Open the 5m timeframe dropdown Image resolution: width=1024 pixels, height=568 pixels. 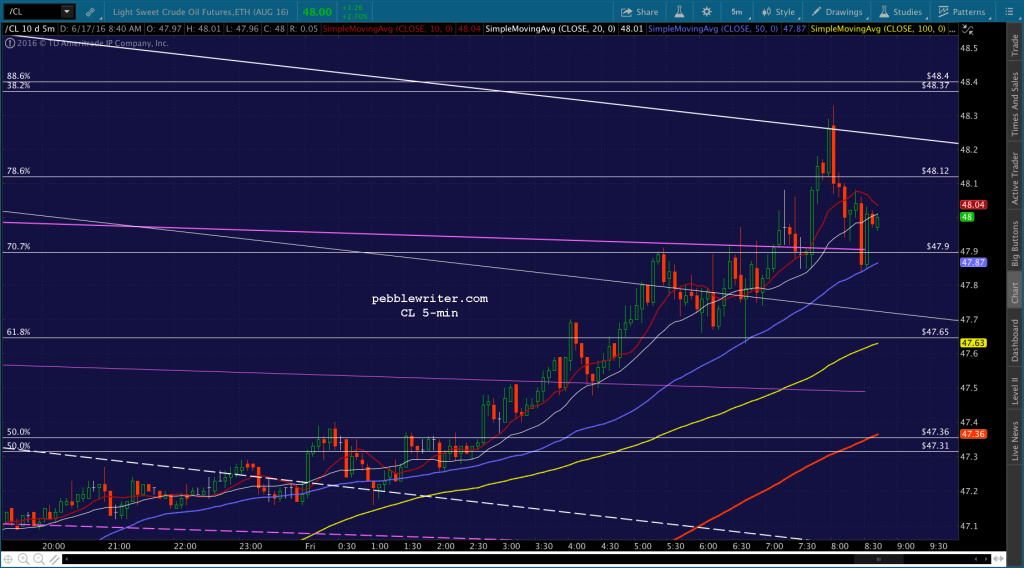click(x=737, y=12)
